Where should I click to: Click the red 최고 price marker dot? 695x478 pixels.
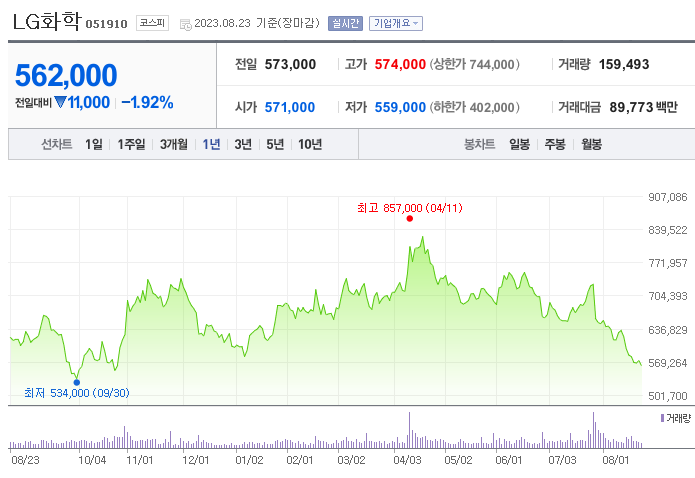[x=410, y=219]
